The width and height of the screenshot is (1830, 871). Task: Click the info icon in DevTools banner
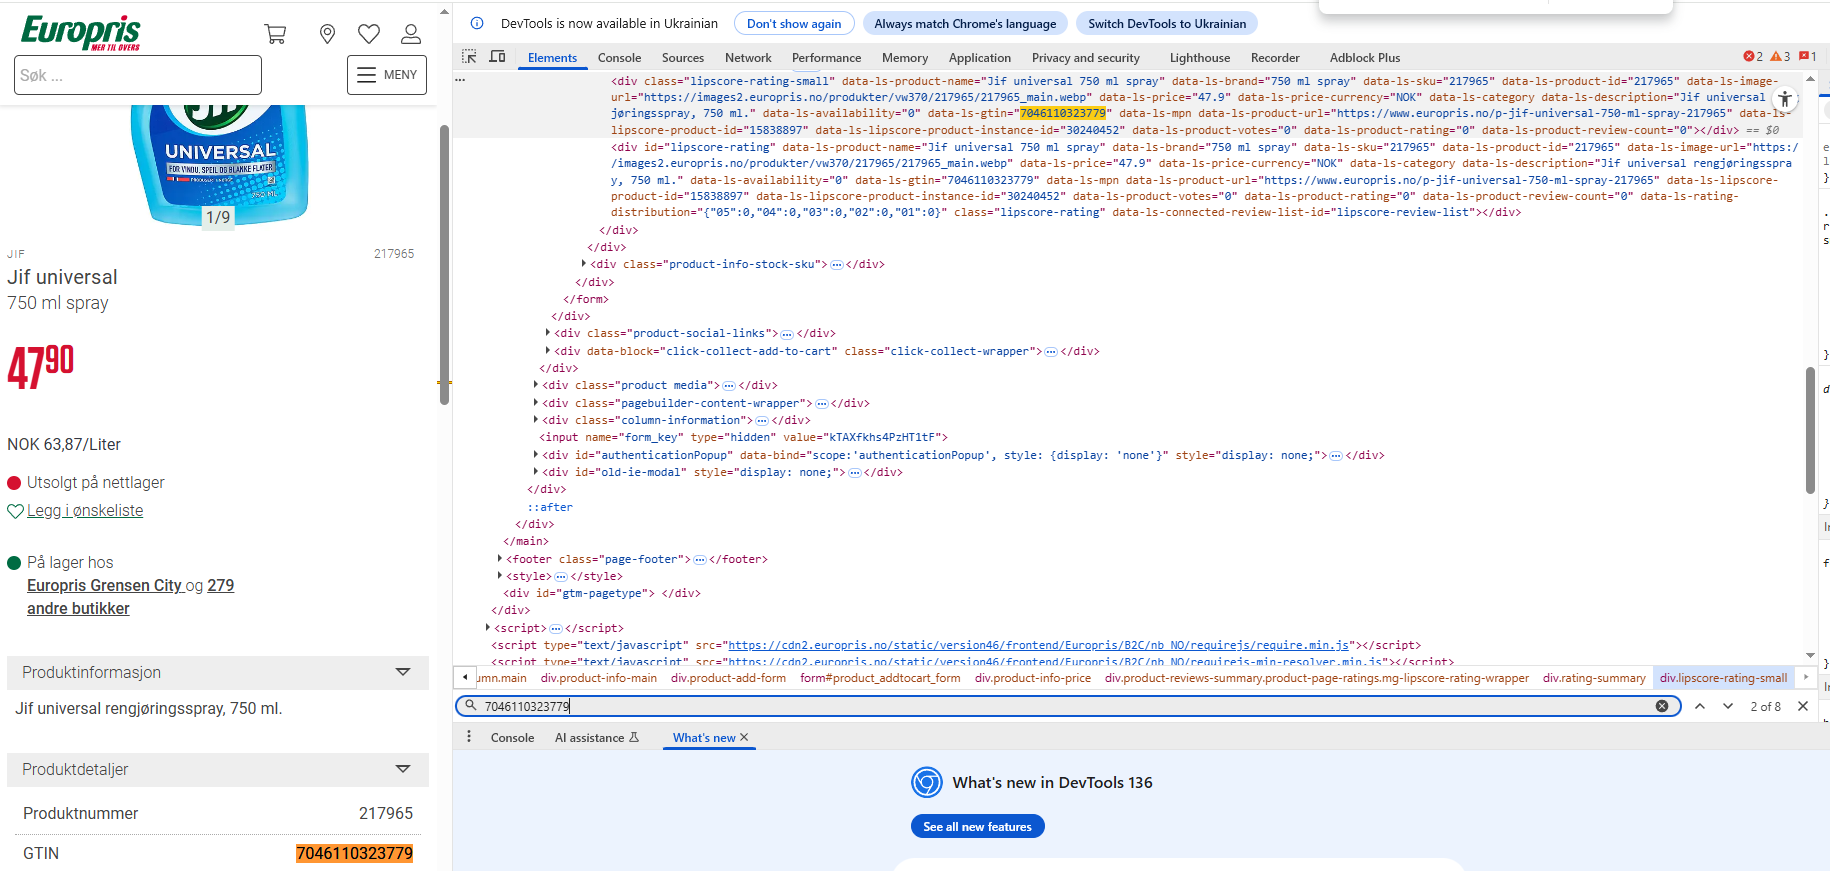click(477, 24)
